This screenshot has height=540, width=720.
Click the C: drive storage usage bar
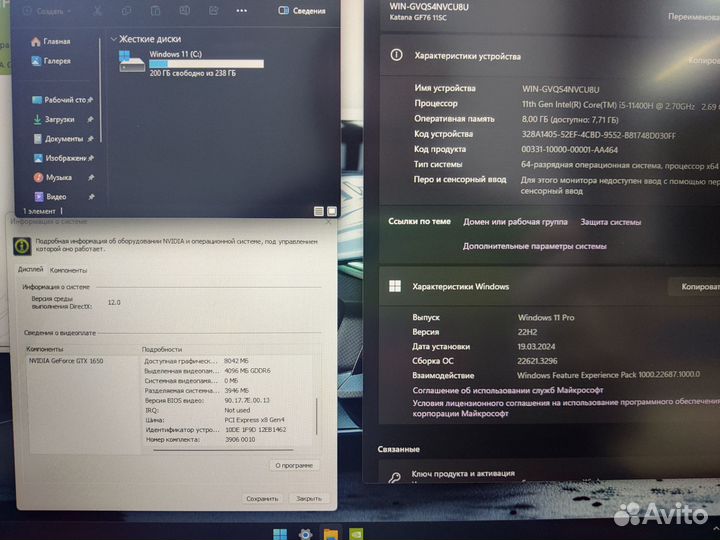(x=206, y=64)
